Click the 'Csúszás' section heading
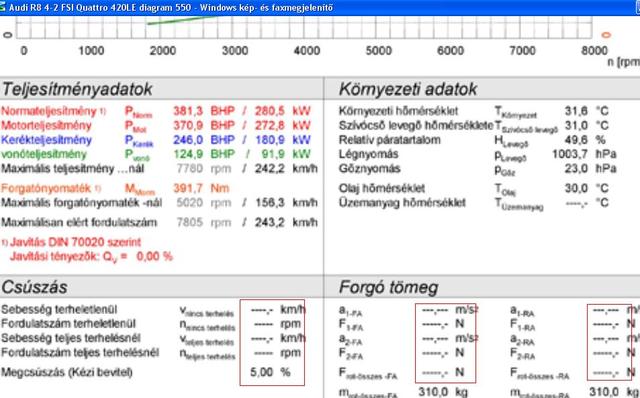Viewport: 640px width, 398px height. (34, 287)
